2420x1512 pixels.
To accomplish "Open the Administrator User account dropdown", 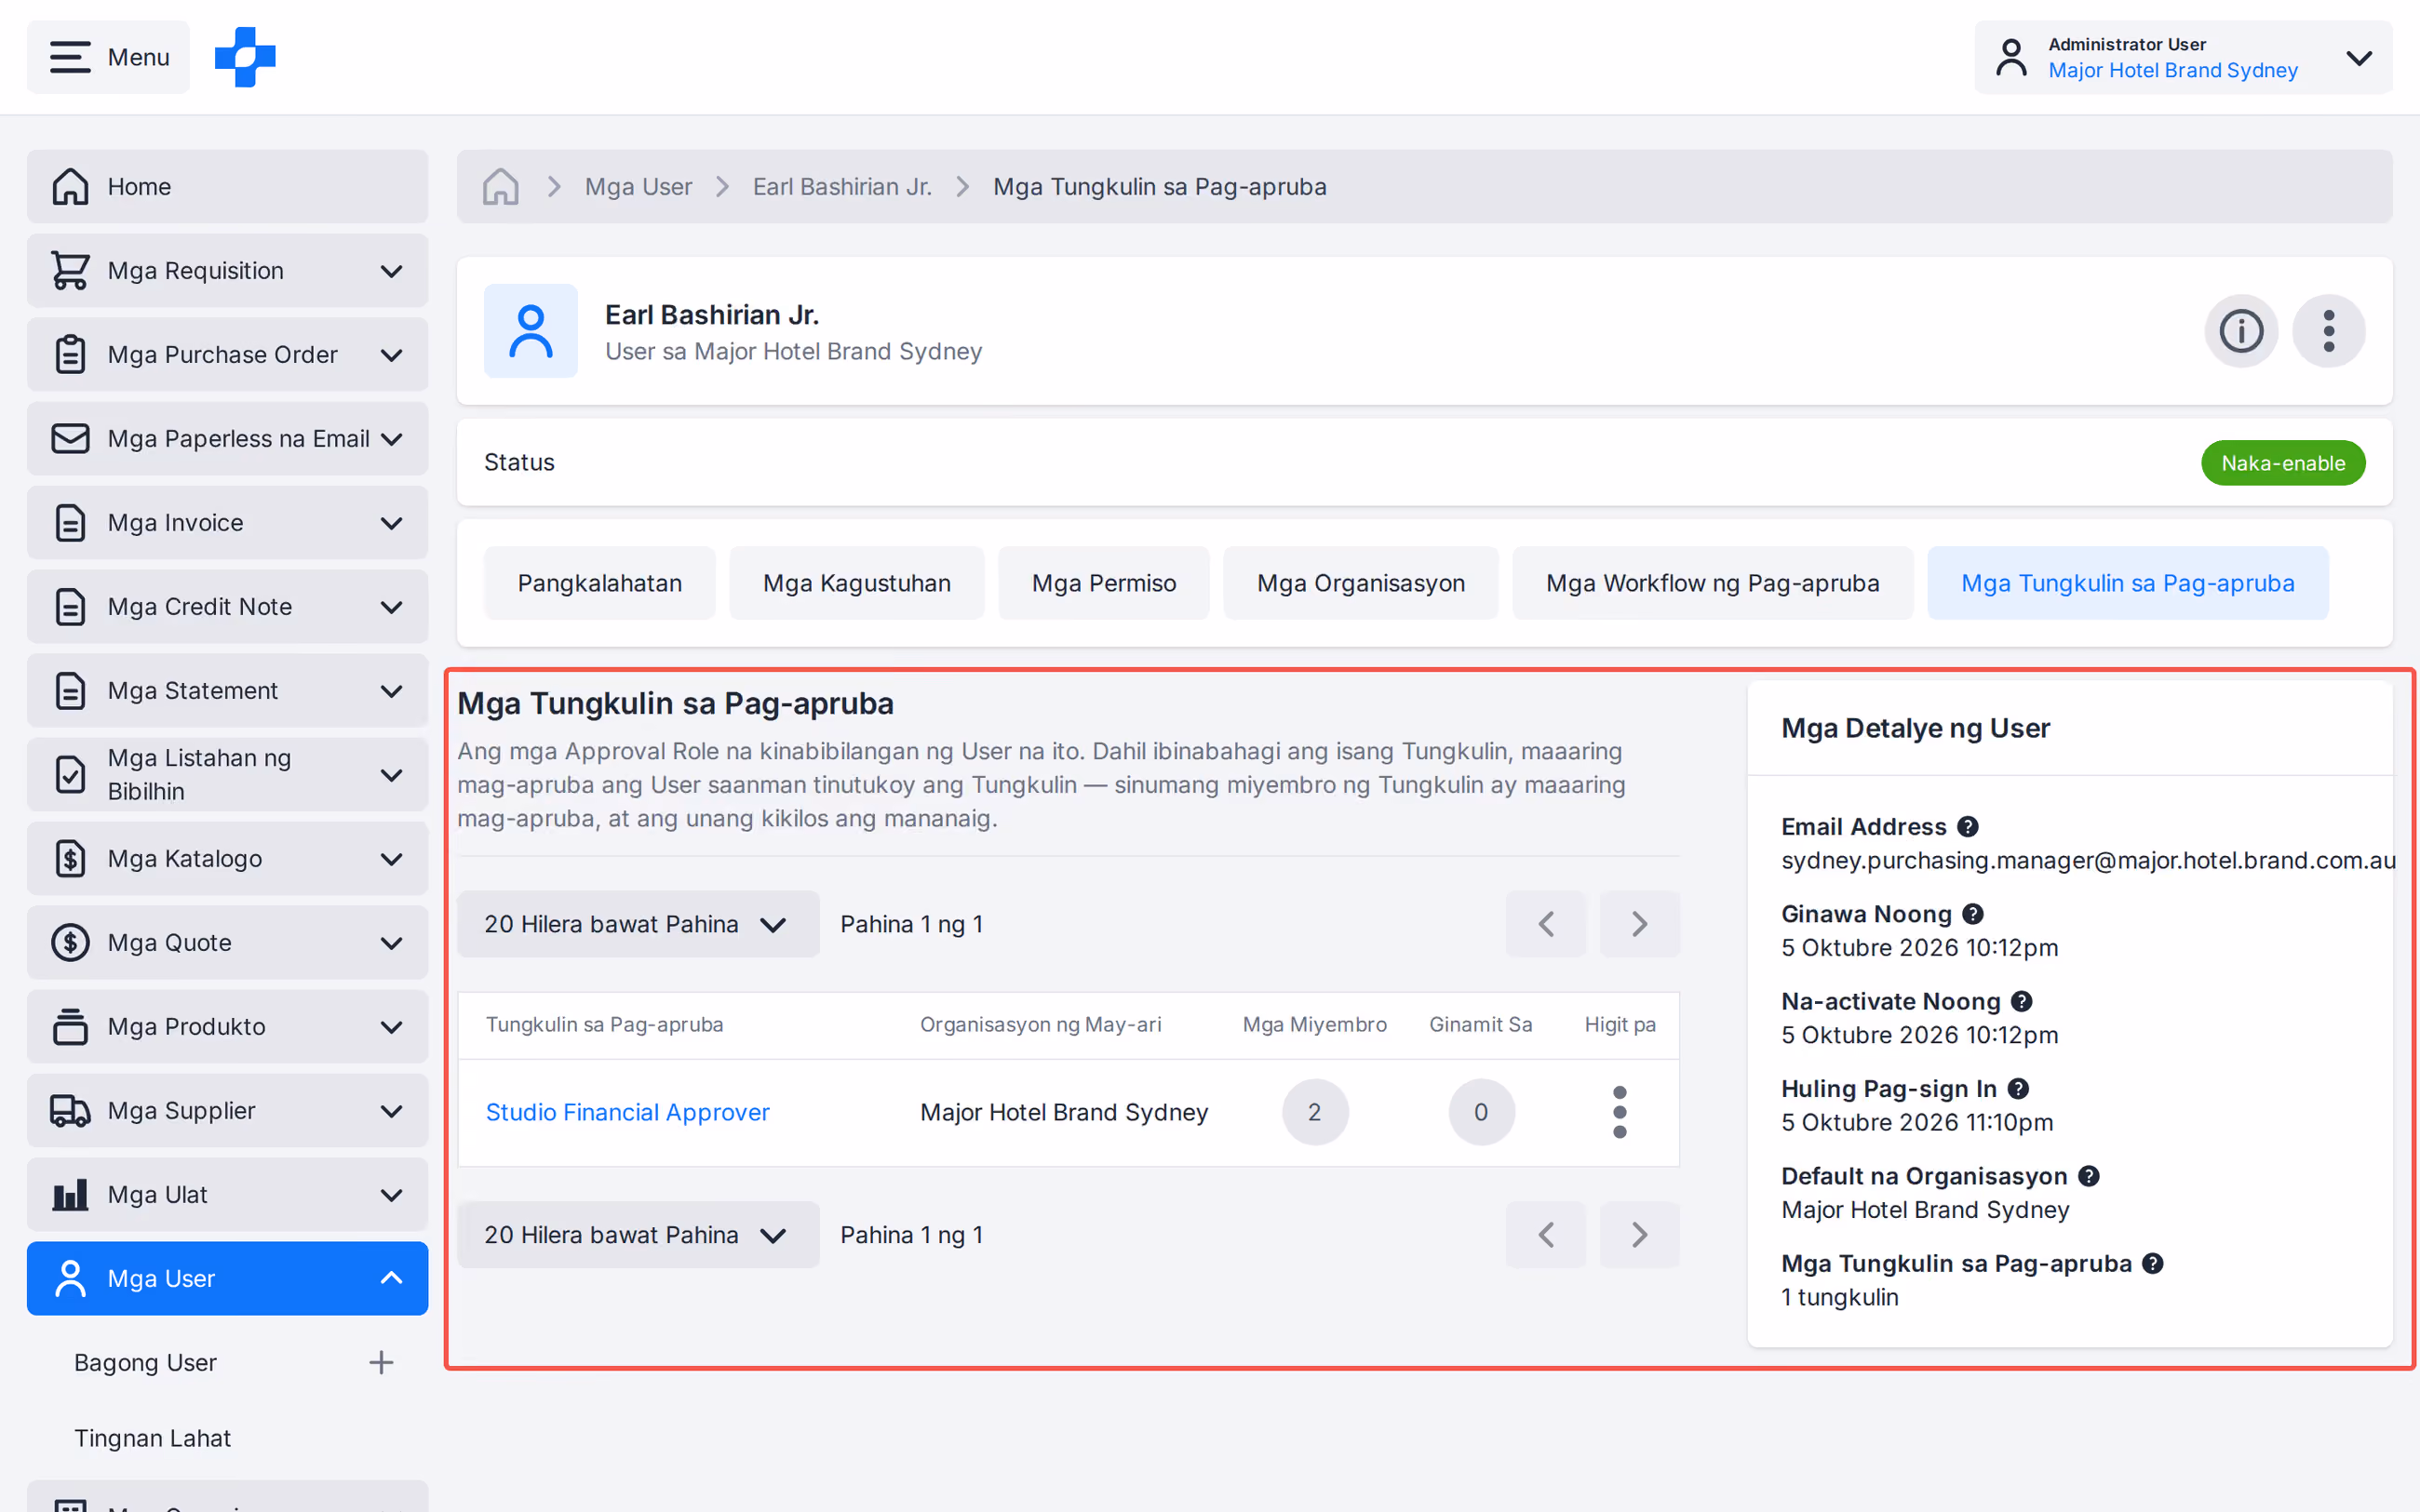I will pos(2183,57).
